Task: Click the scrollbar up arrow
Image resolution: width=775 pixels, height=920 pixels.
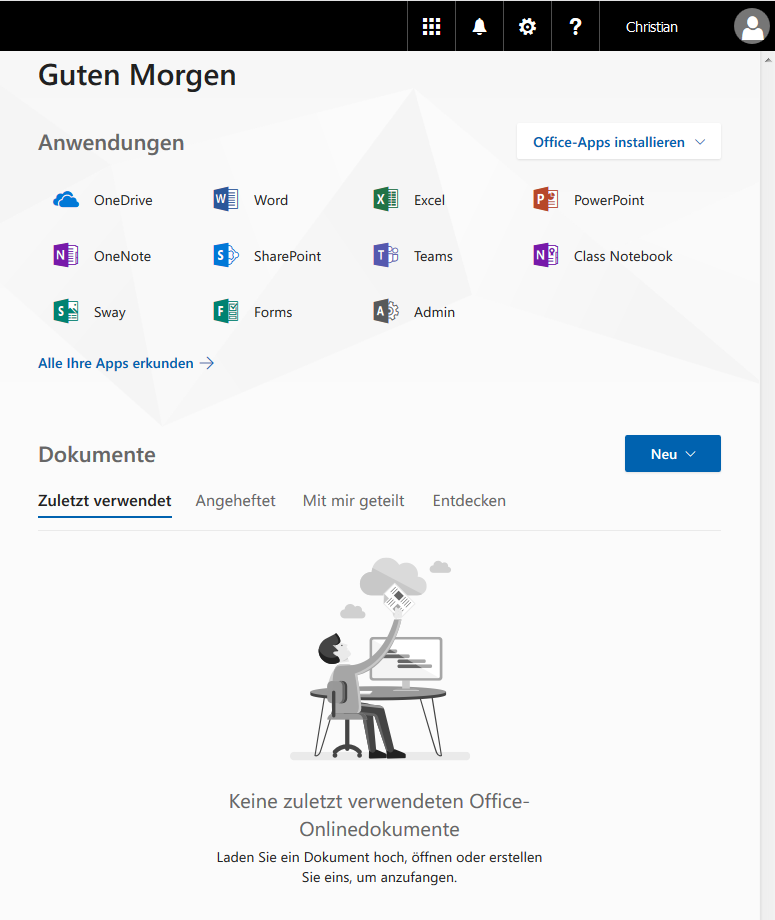Action: 768,59
